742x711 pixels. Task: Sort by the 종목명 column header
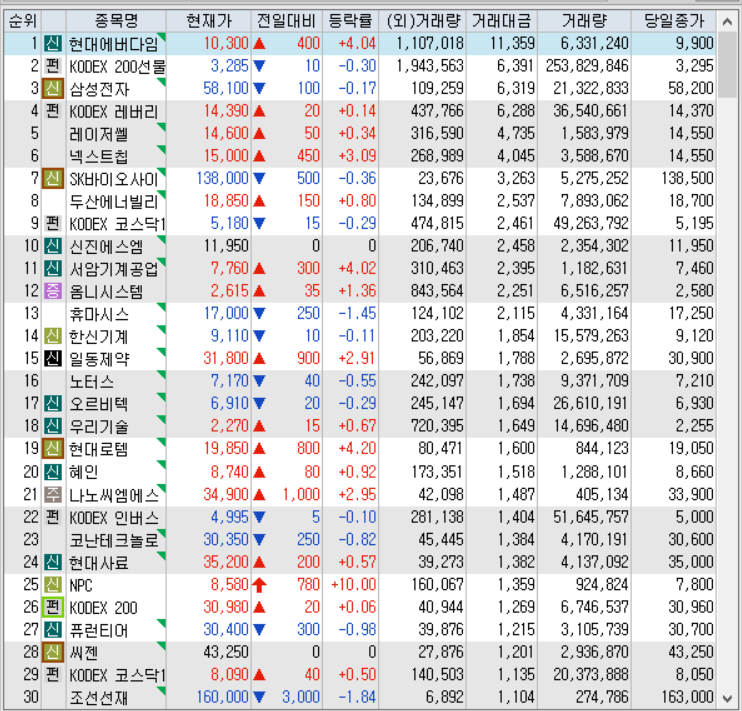pyautogui.click(x=116, y=21)
